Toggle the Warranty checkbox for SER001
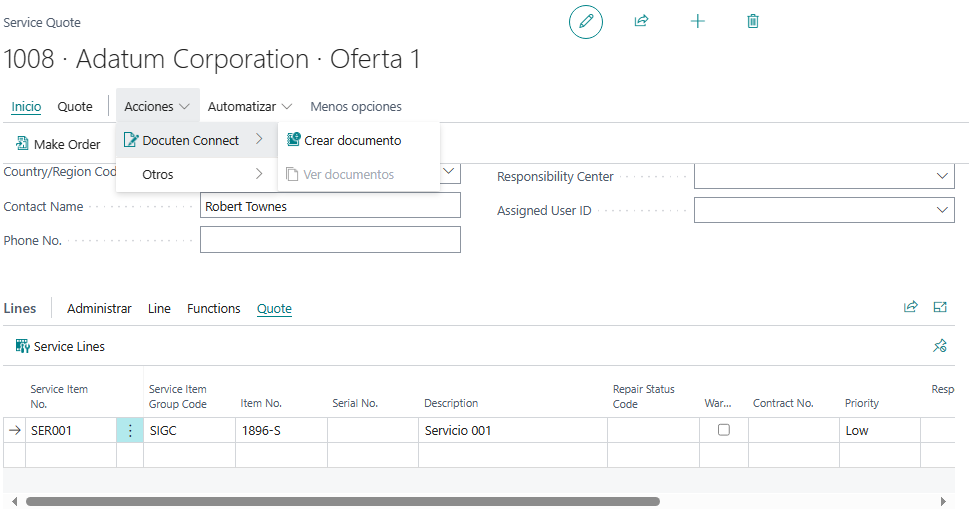 [x=724, y=430]
